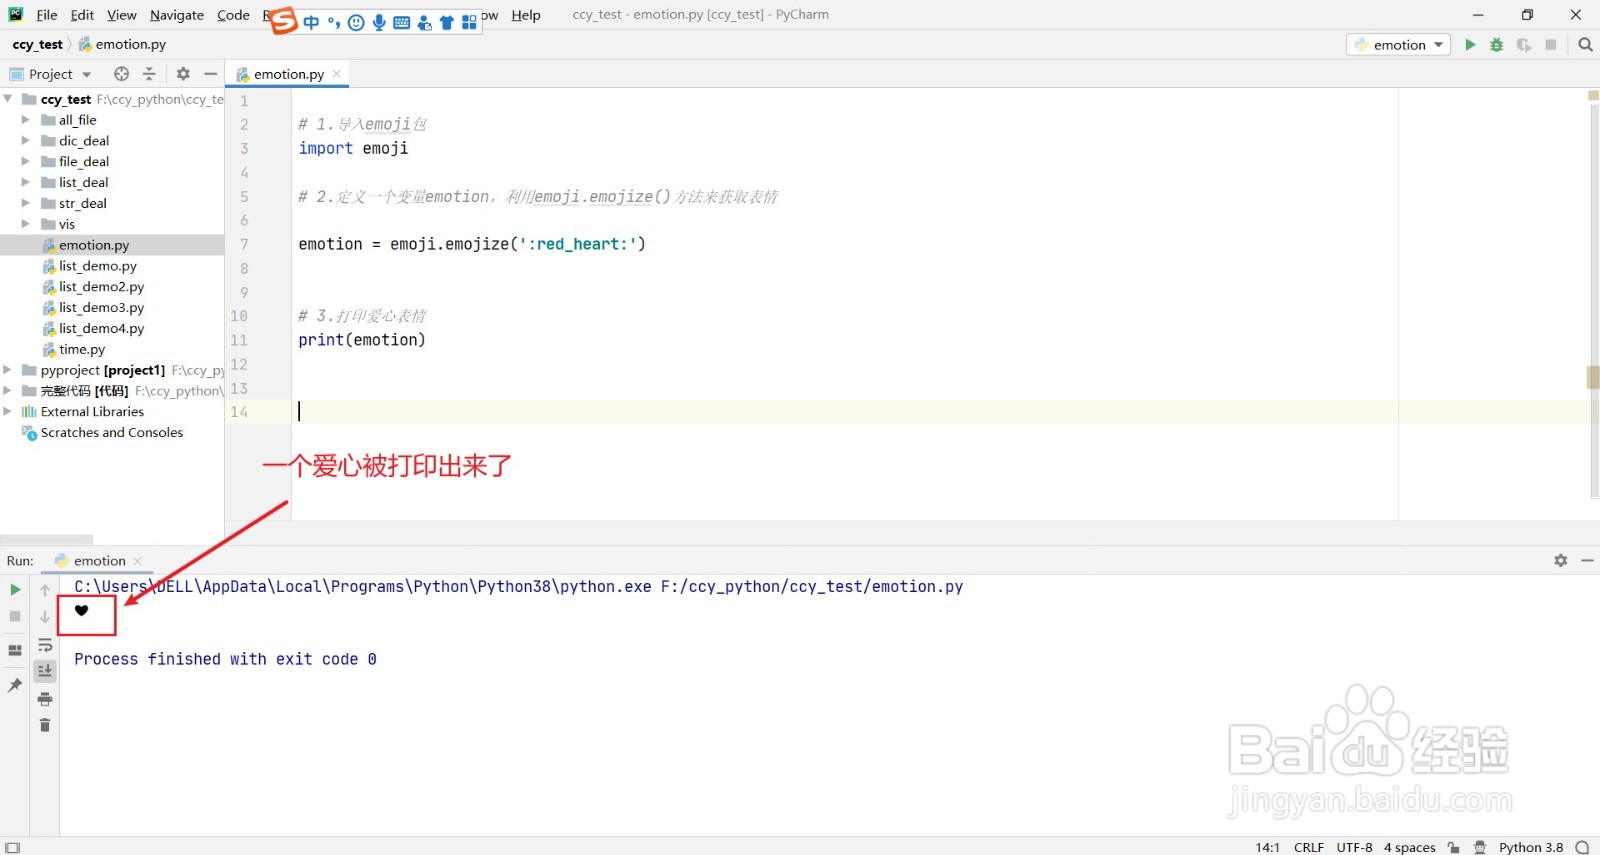Start debugging with the bug icon
This screenshot has width=1600, height=855.
click(1497, 45)
